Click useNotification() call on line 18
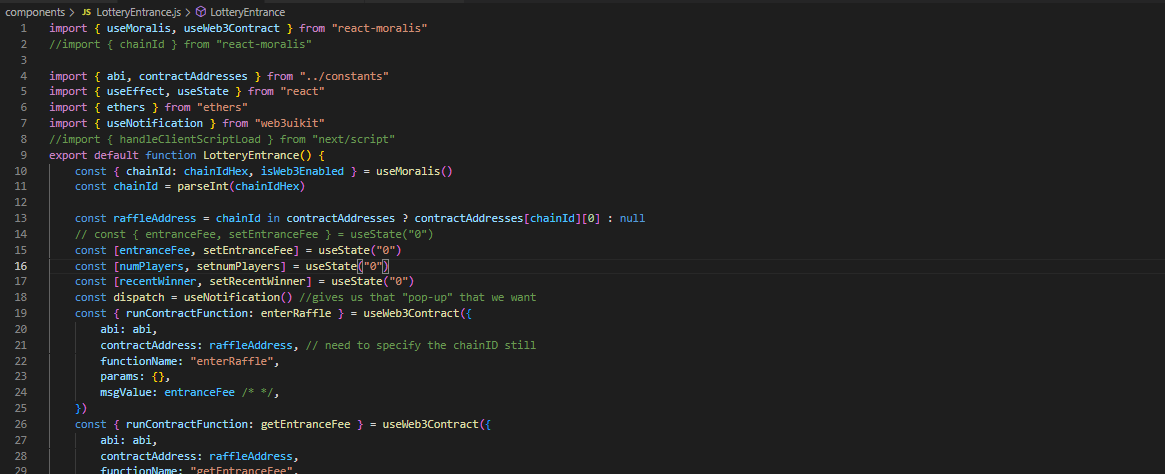Image resolution: width=1165 pixels, height=474 pixels. coord(238,297)
